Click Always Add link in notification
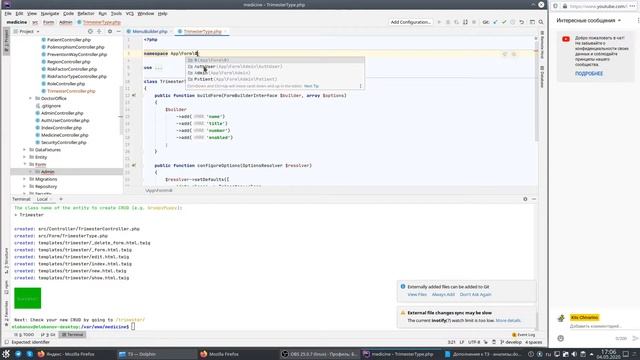 [443, 294]
